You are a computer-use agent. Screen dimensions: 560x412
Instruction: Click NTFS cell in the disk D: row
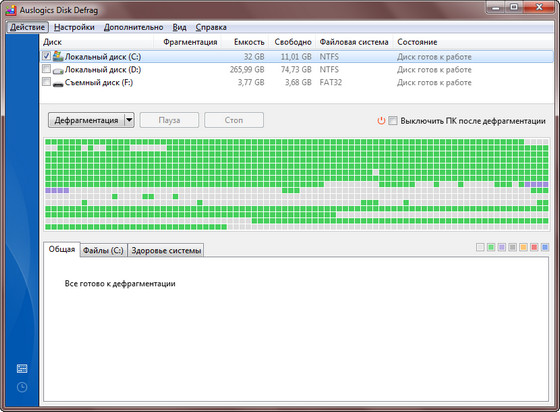(x=329, y=70)
